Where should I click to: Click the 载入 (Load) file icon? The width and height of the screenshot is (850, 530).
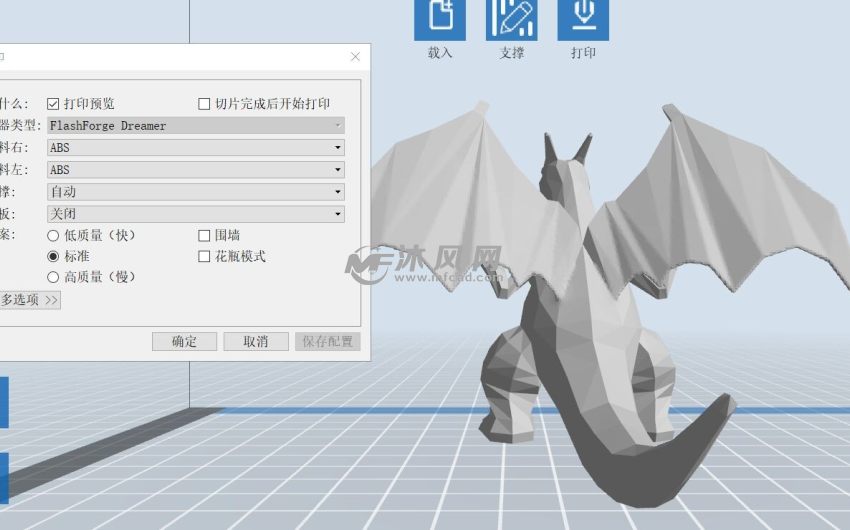click(440, 18)
